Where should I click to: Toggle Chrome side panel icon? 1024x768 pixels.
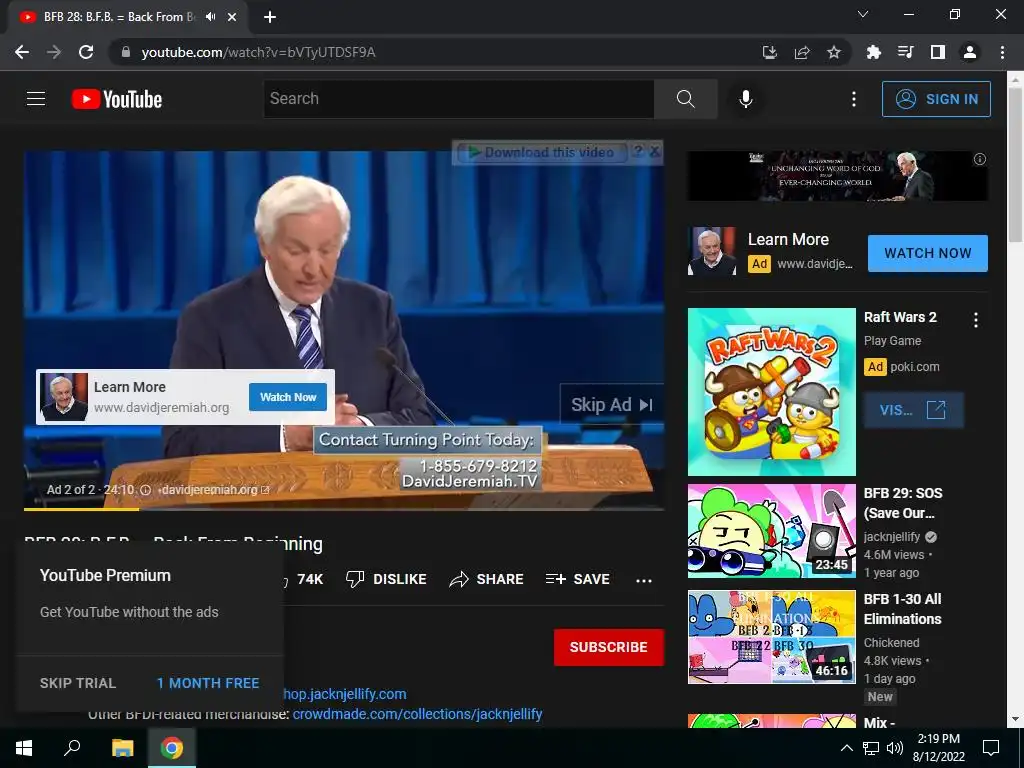[938, 52]
